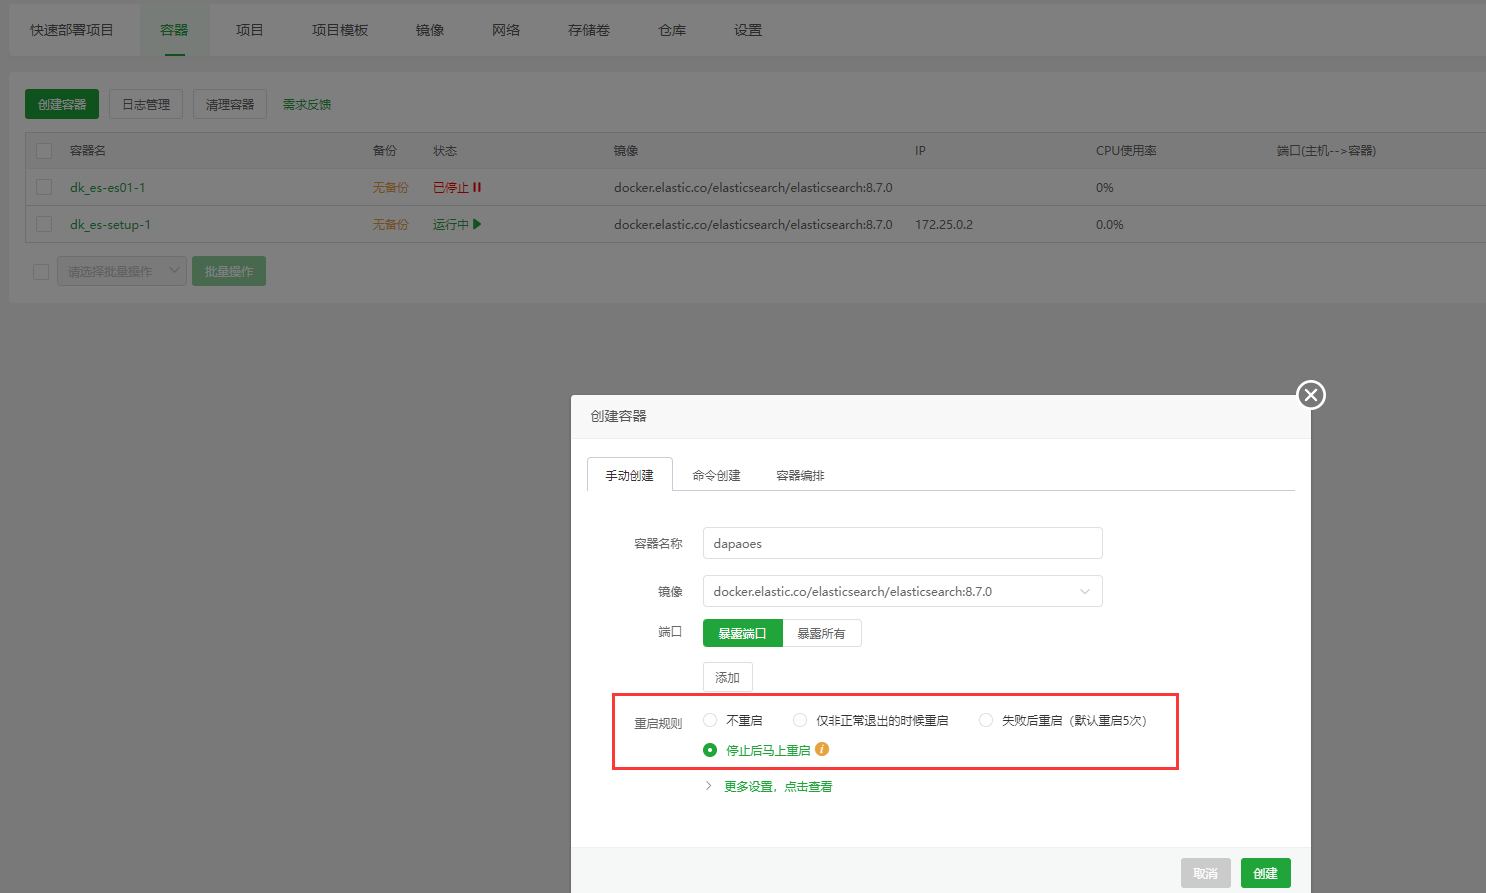Screen dimensions: 1486x893
Task: Click CPU value 0.0% in dk_es-setup-1 row
Action: (1110, 224)
